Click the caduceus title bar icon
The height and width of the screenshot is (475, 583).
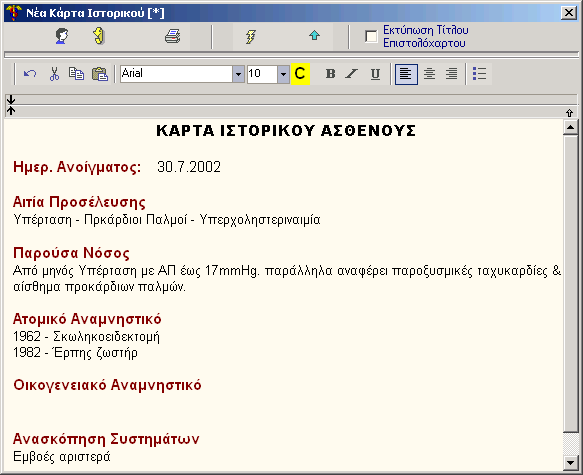(x=14, y=13)
